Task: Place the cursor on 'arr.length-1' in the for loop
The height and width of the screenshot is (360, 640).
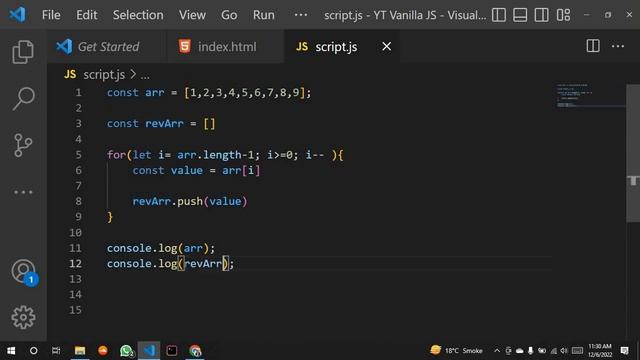Action: pos(216,155)
